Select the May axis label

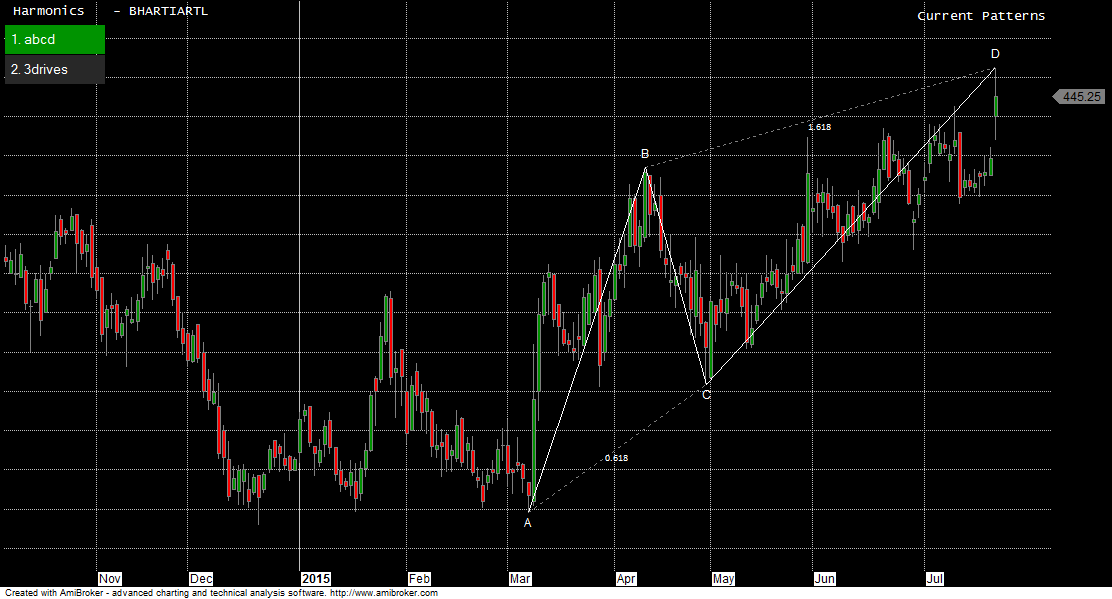[723, 578]
